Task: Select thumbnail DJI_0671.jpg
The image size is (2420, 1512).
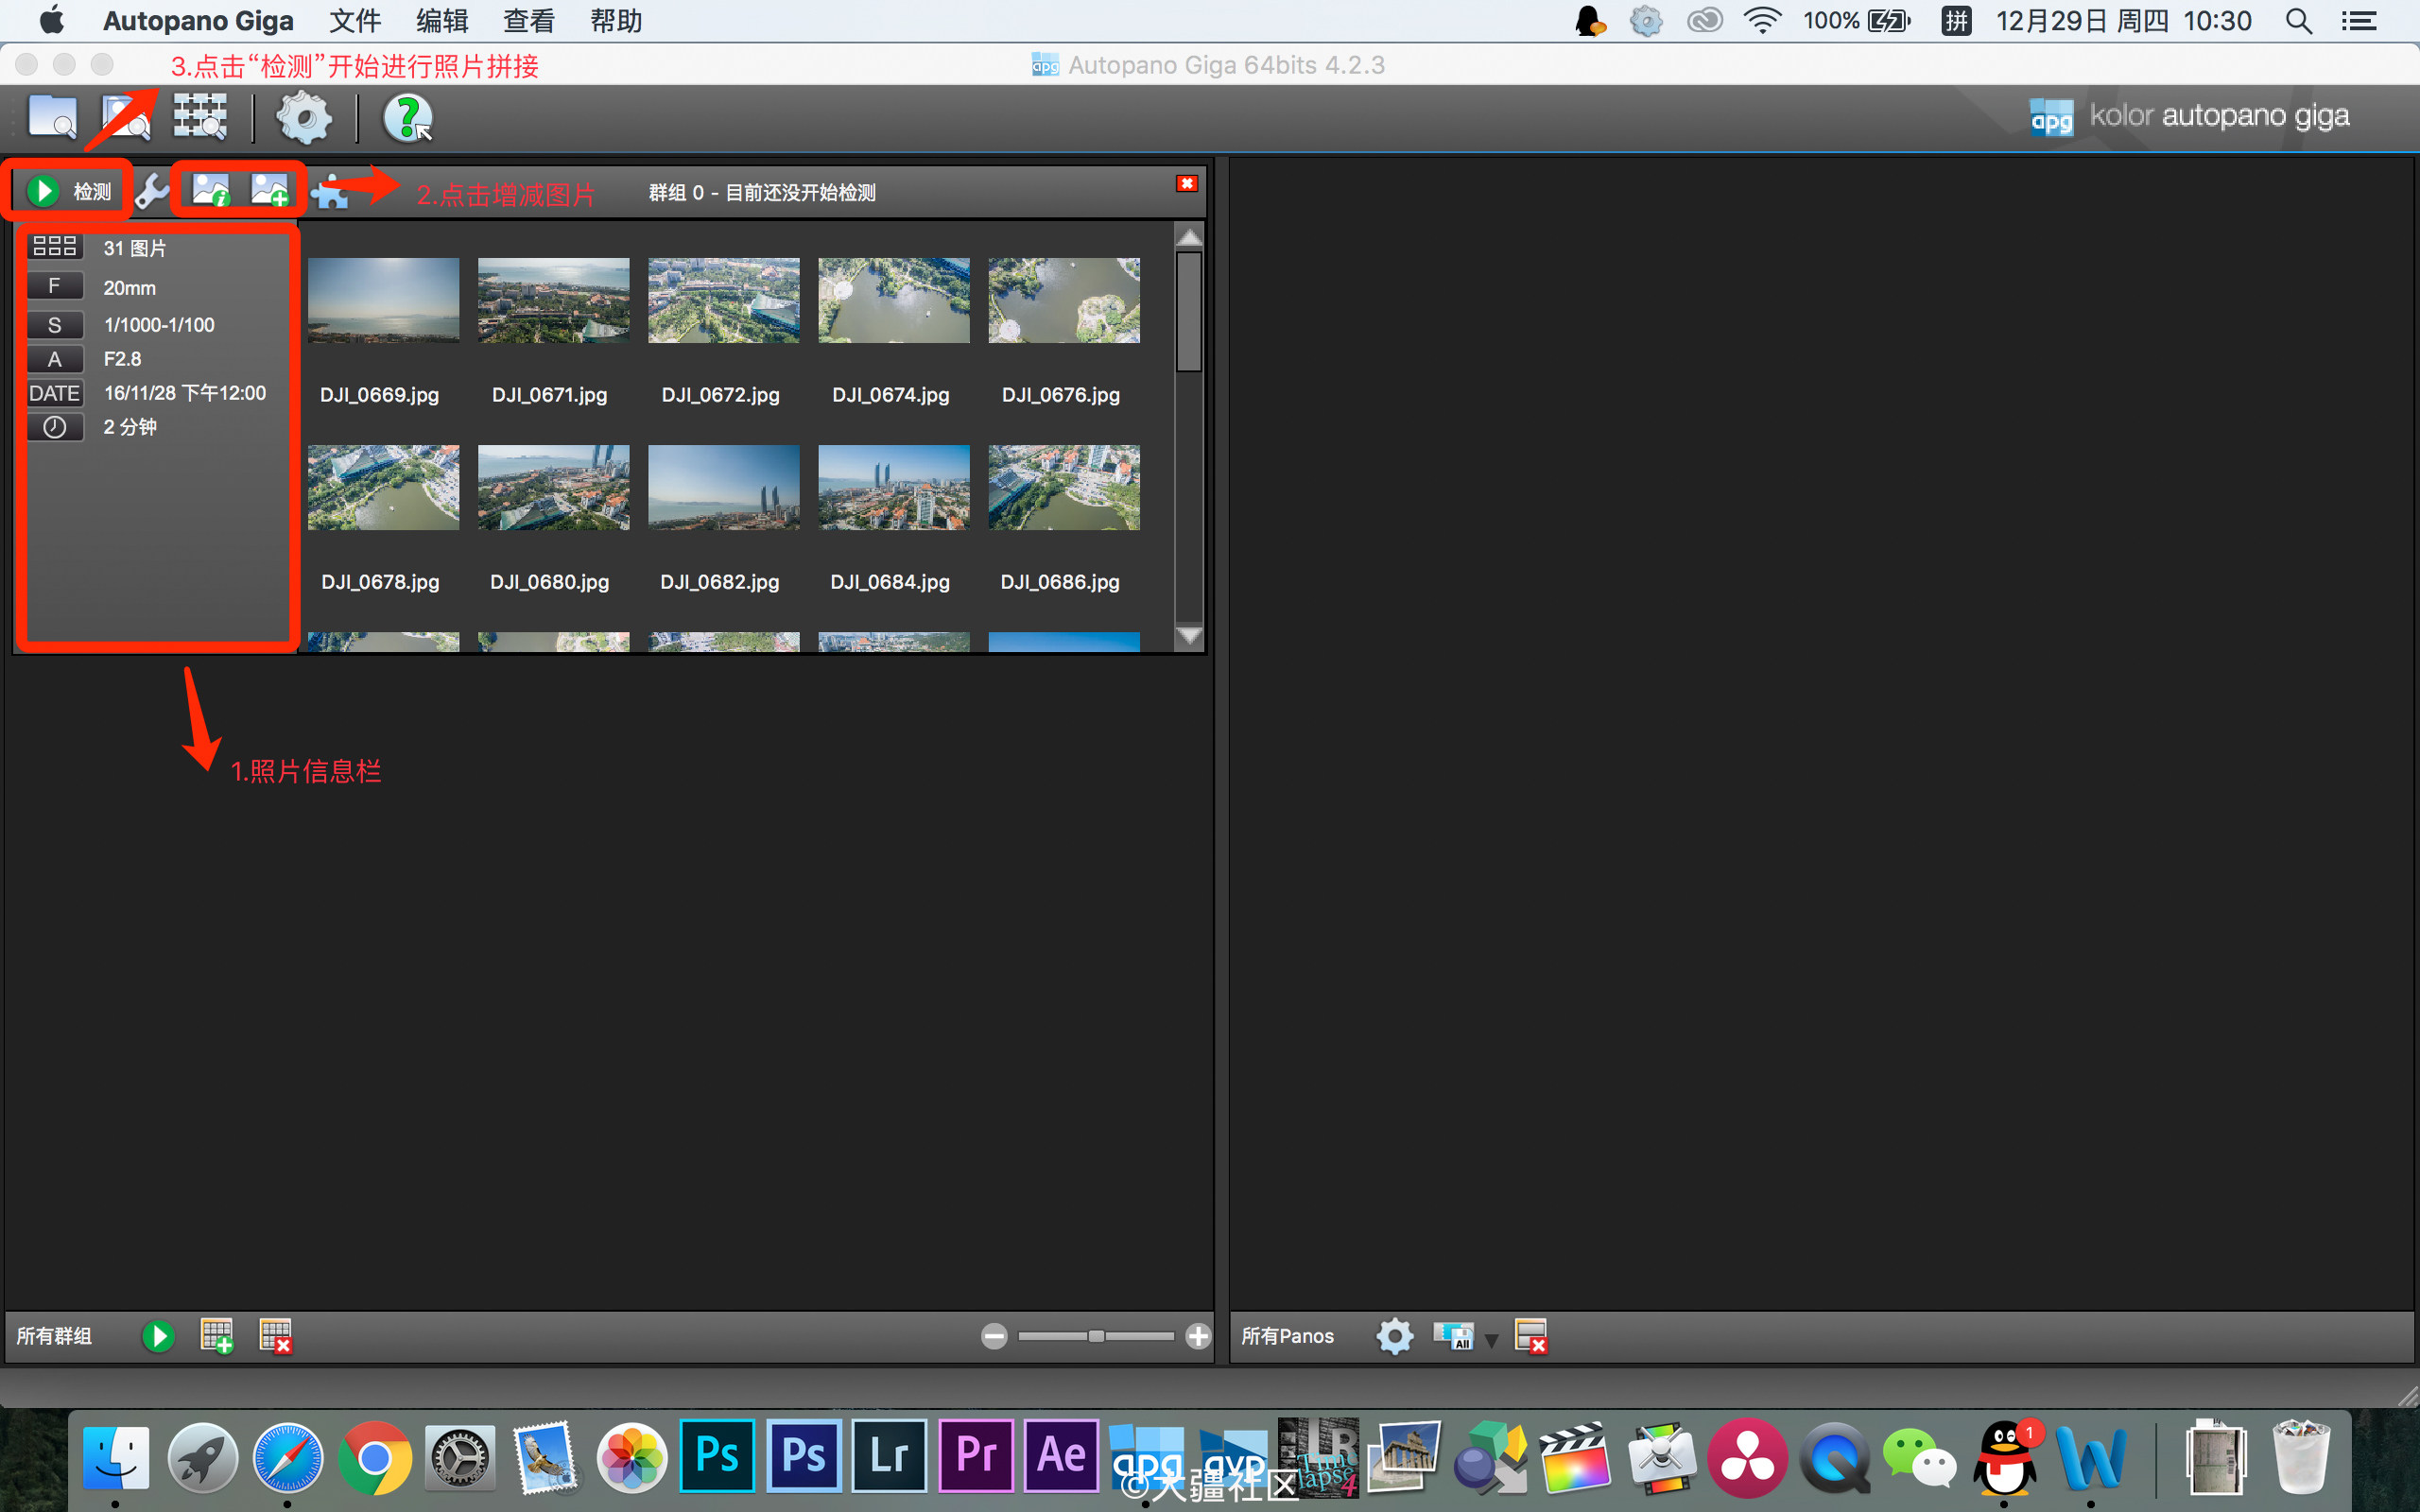Action: (553, 300)
